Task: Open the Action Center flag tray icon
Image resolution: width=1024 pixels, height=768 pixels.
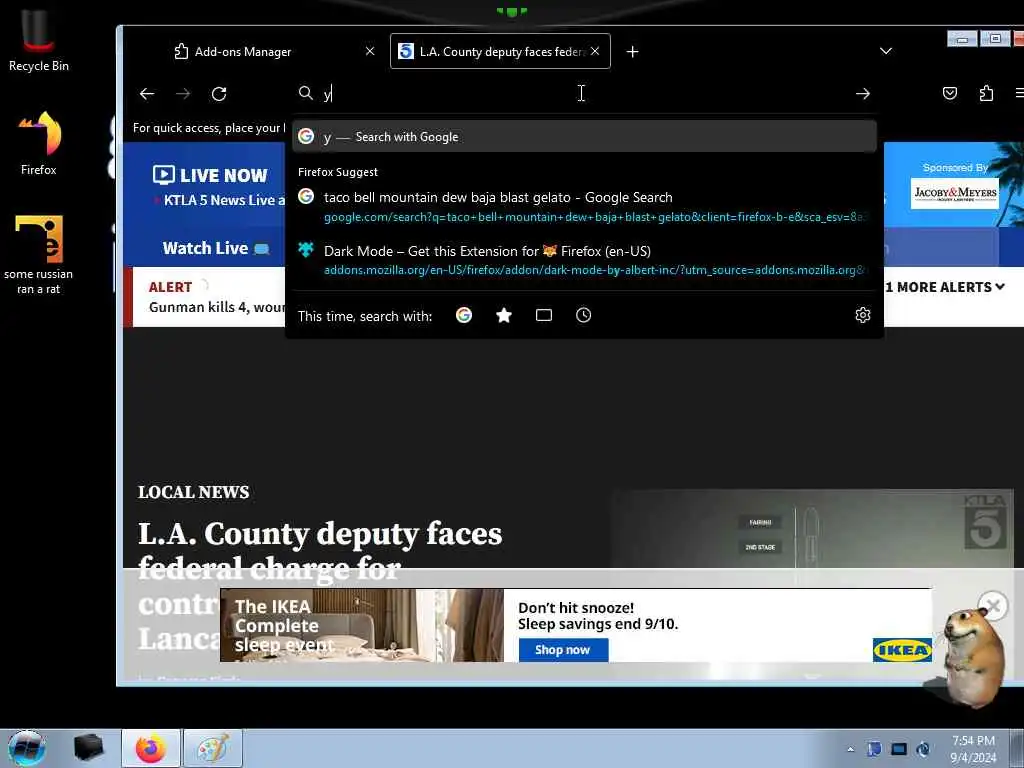Action: (874, 749)
